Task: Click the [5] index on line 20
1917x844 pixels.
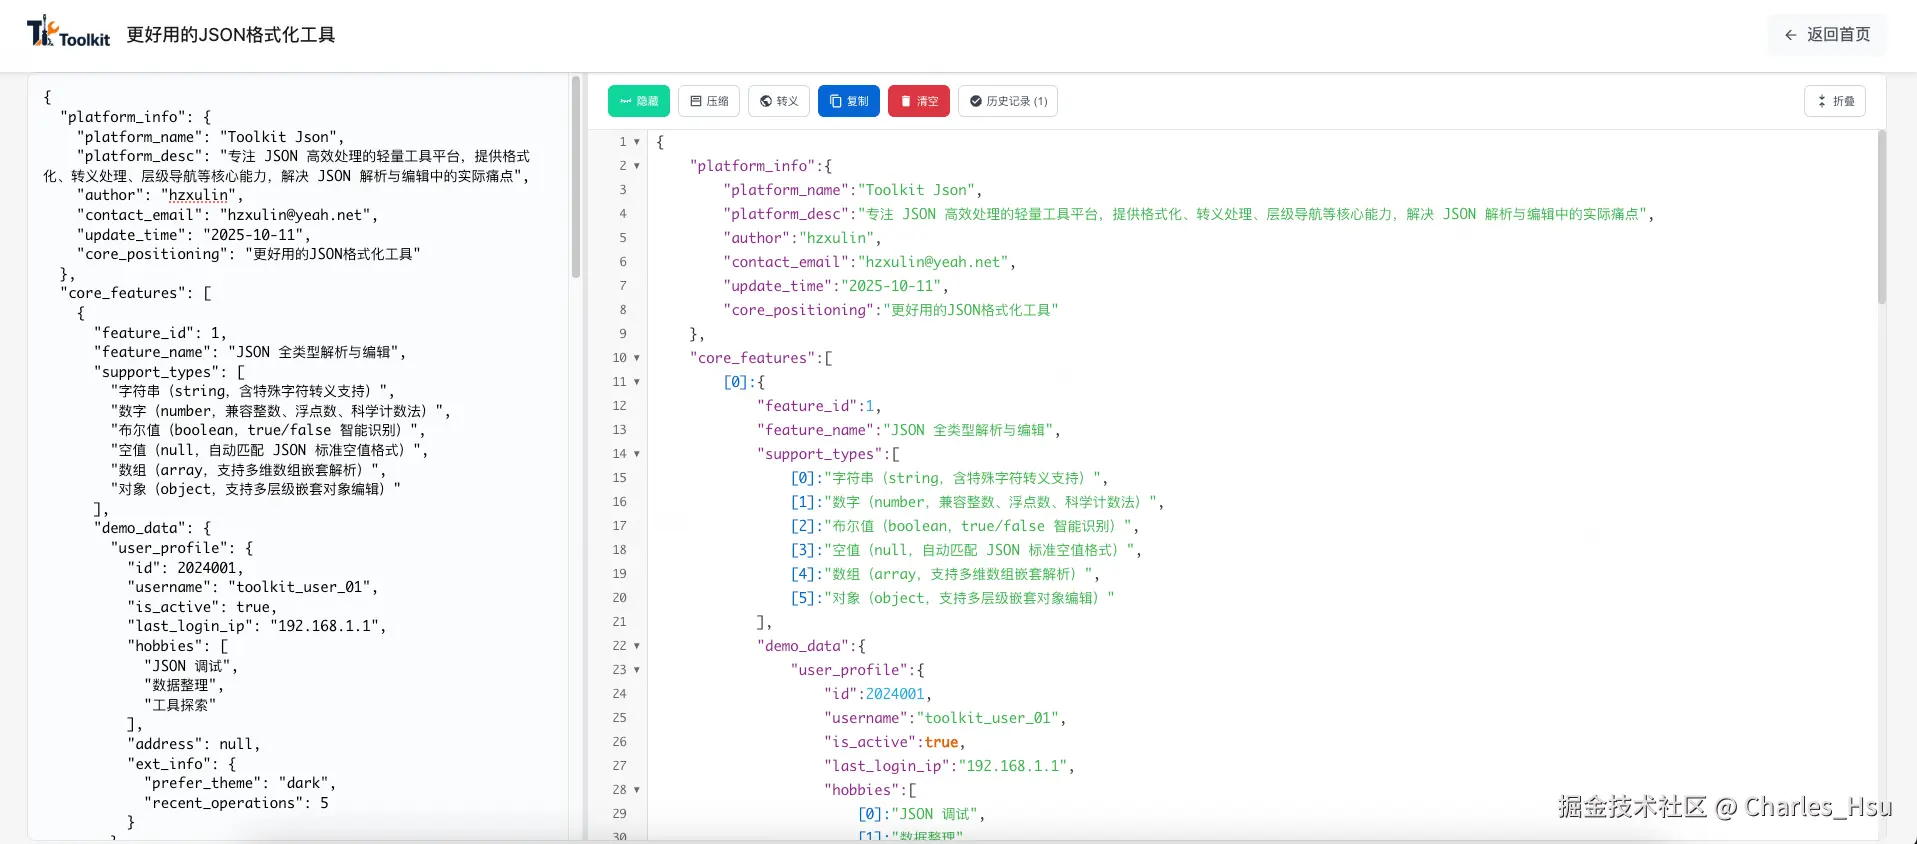Action: pyautogui.click(x=802, y=598)
